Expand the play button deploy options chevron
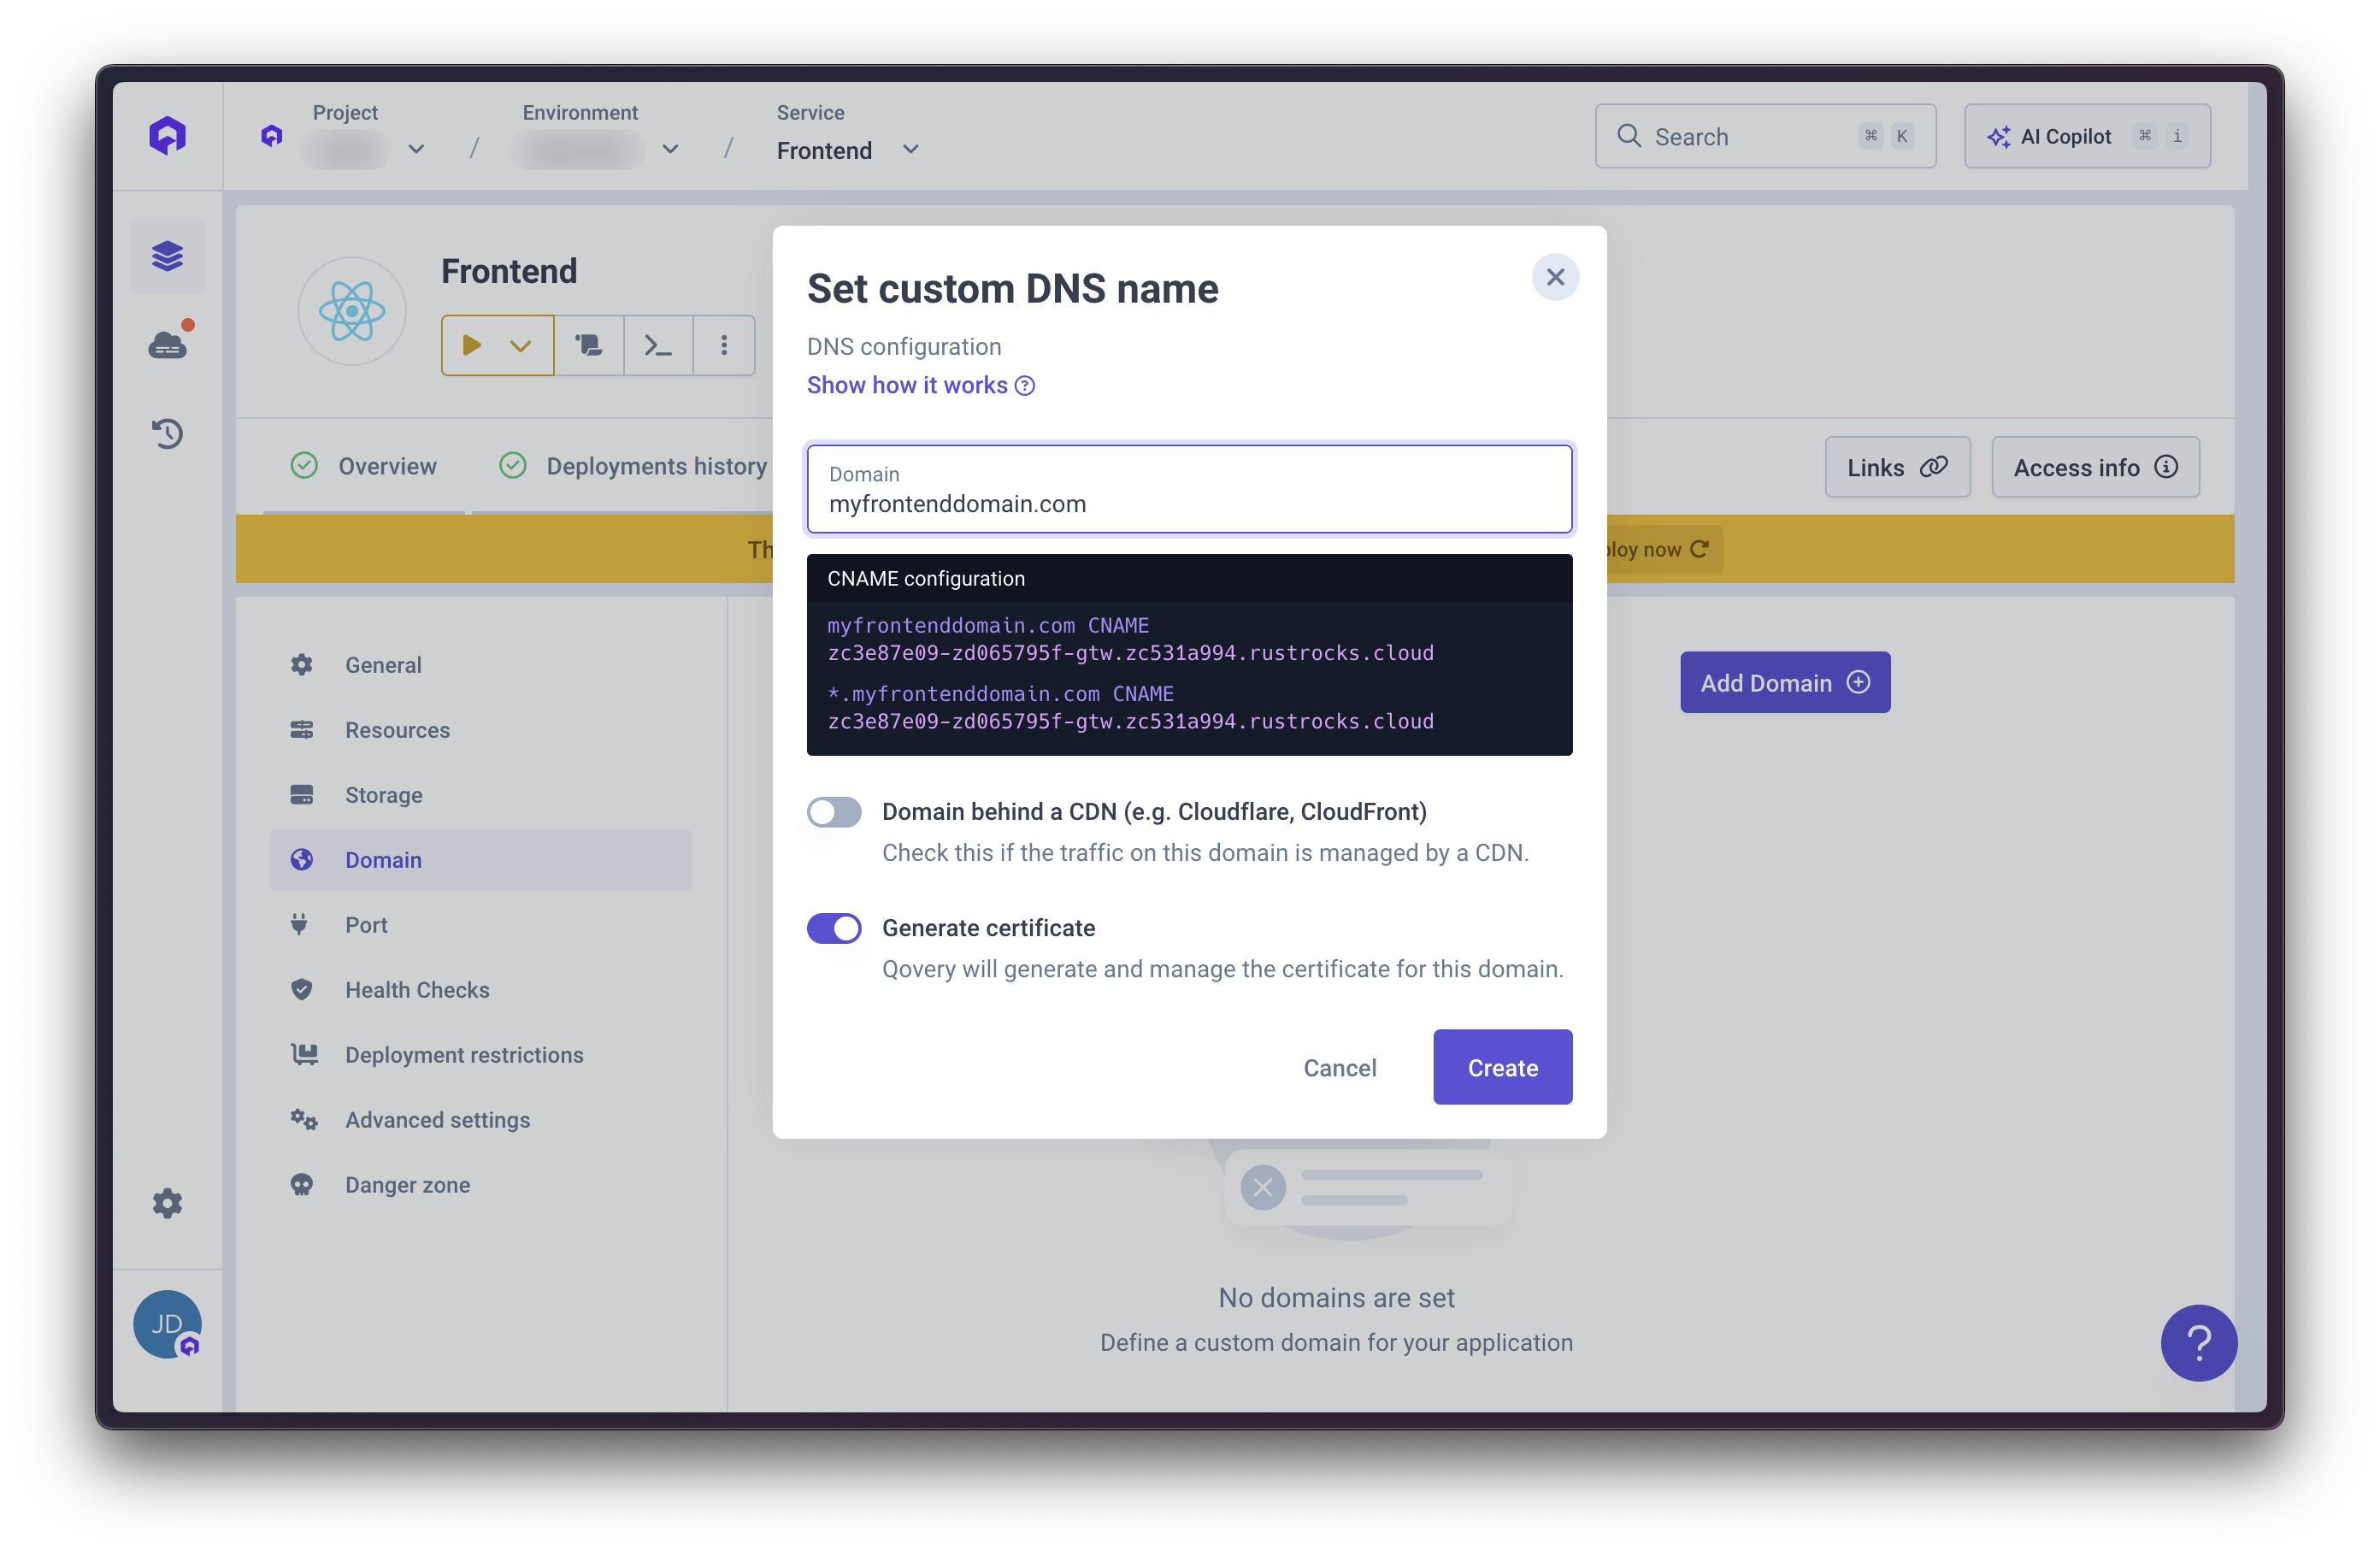The image size is (2380, 1556). 520,345
